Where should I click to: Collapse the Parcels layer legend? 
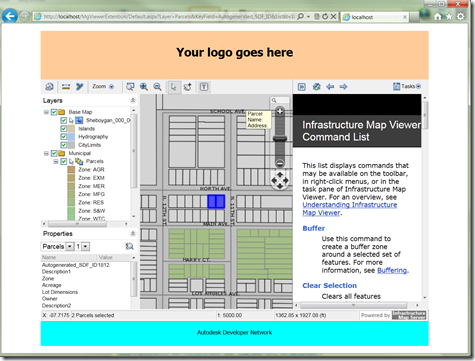(56, 162)
